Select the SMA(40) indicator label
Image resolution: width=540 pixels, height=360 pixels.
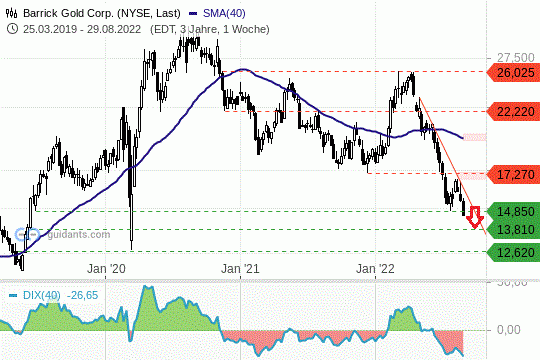click(224, 13)
